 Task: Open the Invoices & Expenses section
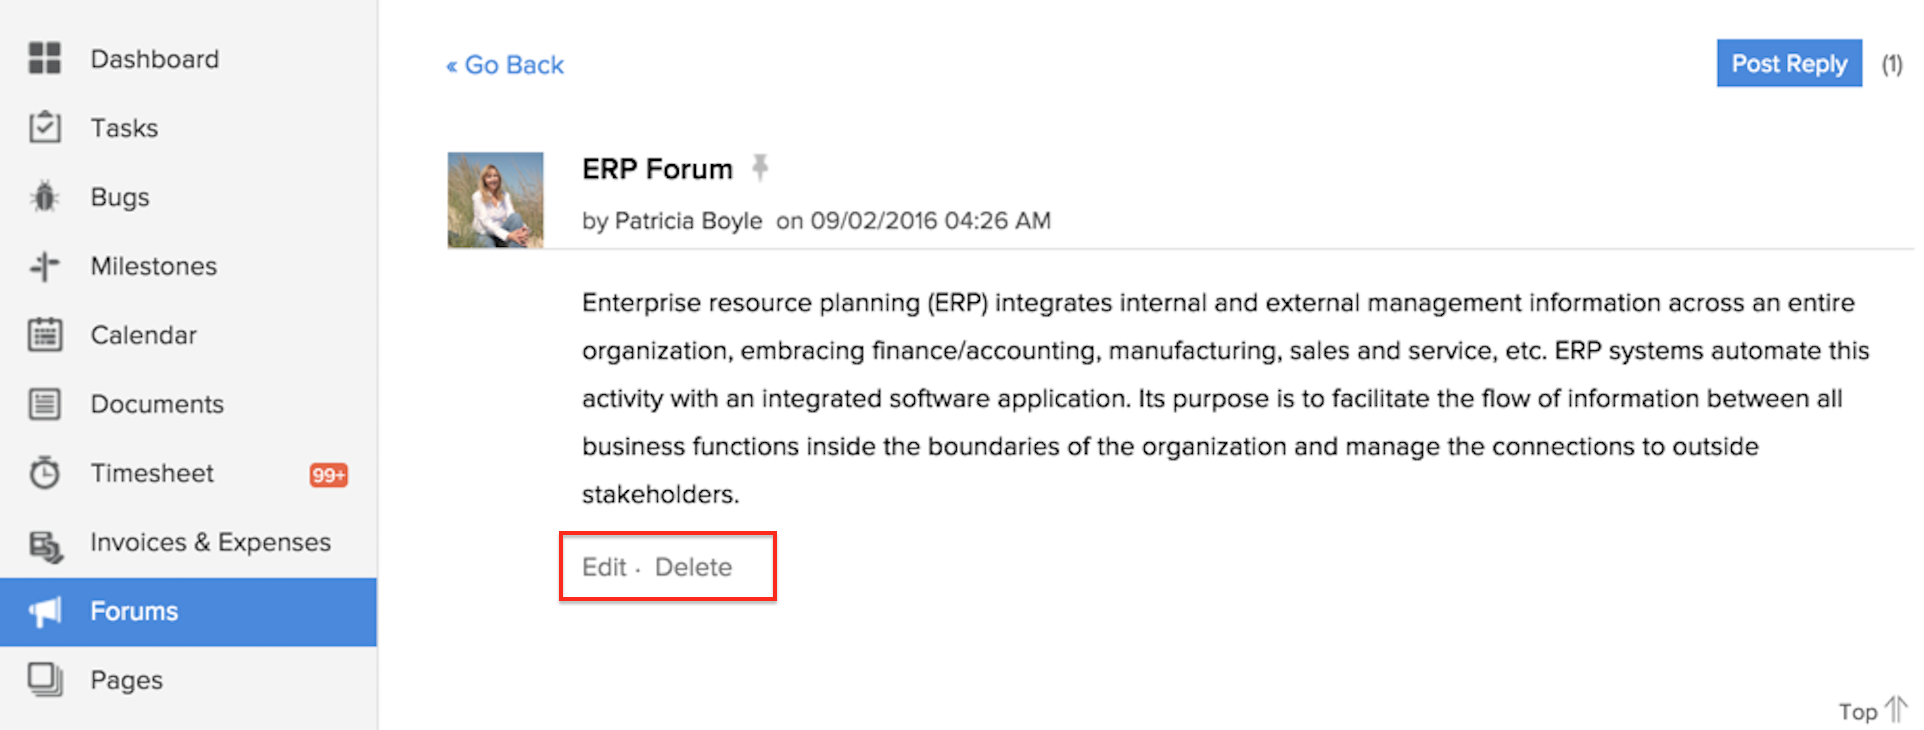coord(210,542)
